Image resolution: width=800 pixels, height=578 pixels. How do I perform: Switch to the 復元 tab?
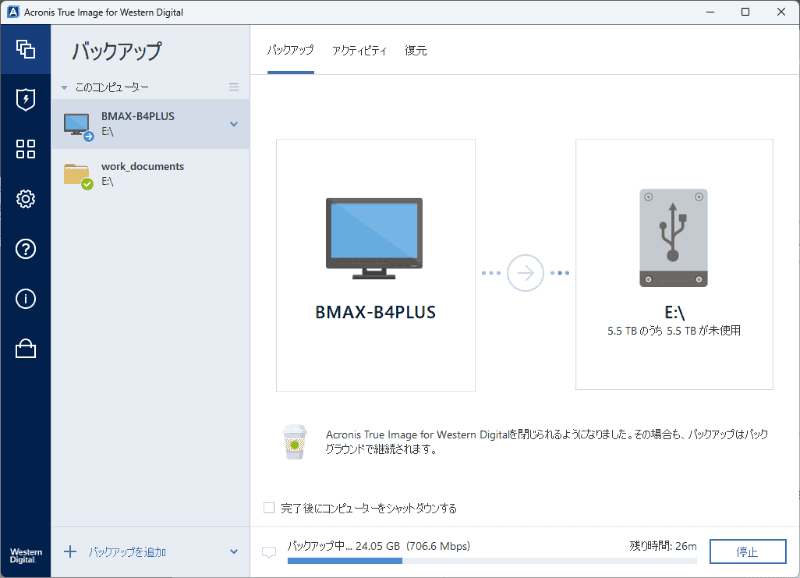pyautogui.click(x=415, y=48)
